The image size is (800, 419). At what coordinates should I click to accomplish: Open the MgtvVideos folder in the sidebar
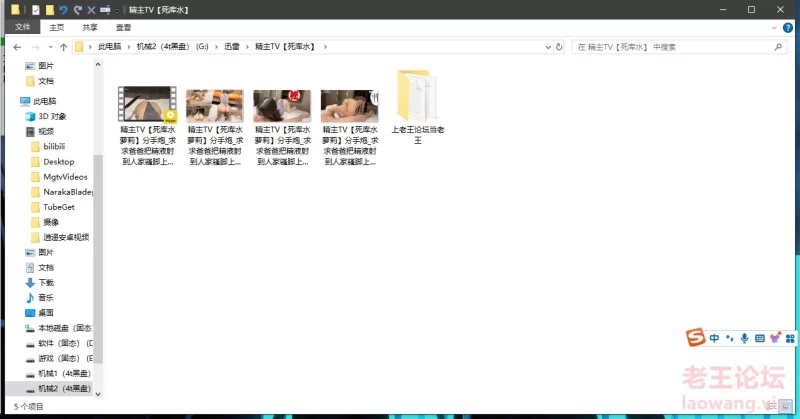coord(65,177)
